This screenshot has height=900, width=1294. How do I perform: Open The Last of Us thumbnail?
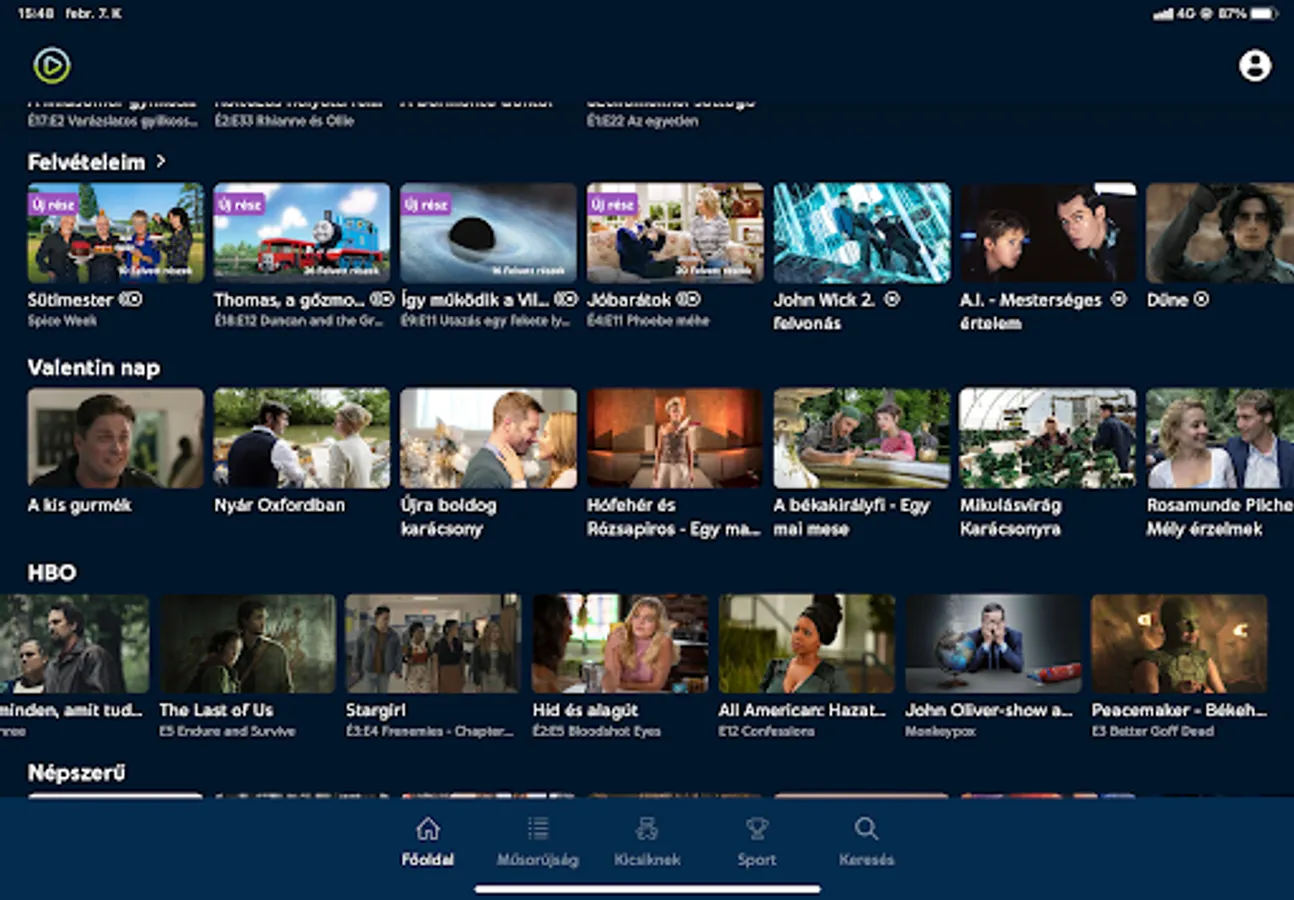coord(248,644)
